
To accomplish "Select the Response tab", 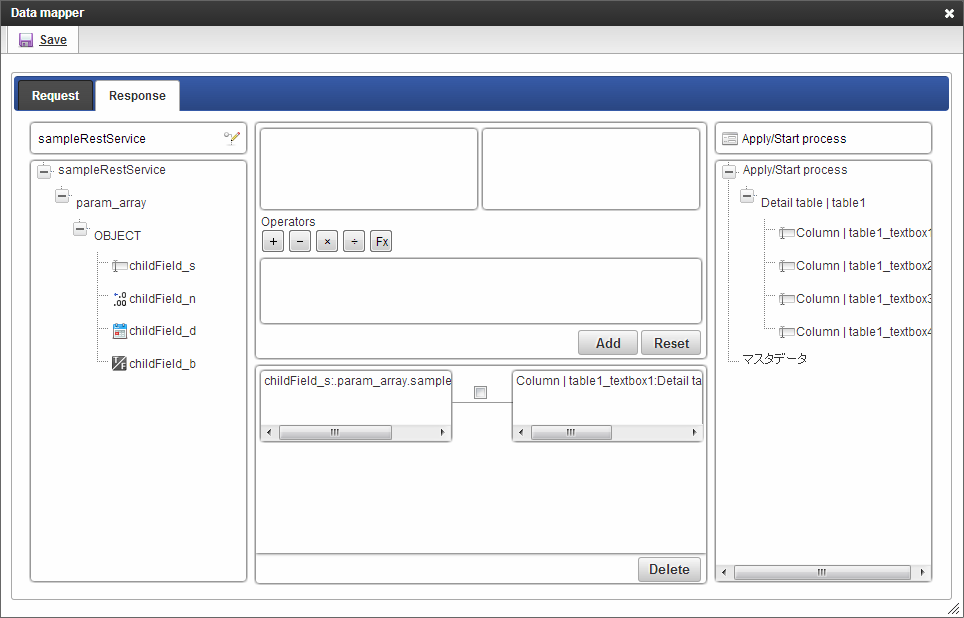I will tap(137, 96).
